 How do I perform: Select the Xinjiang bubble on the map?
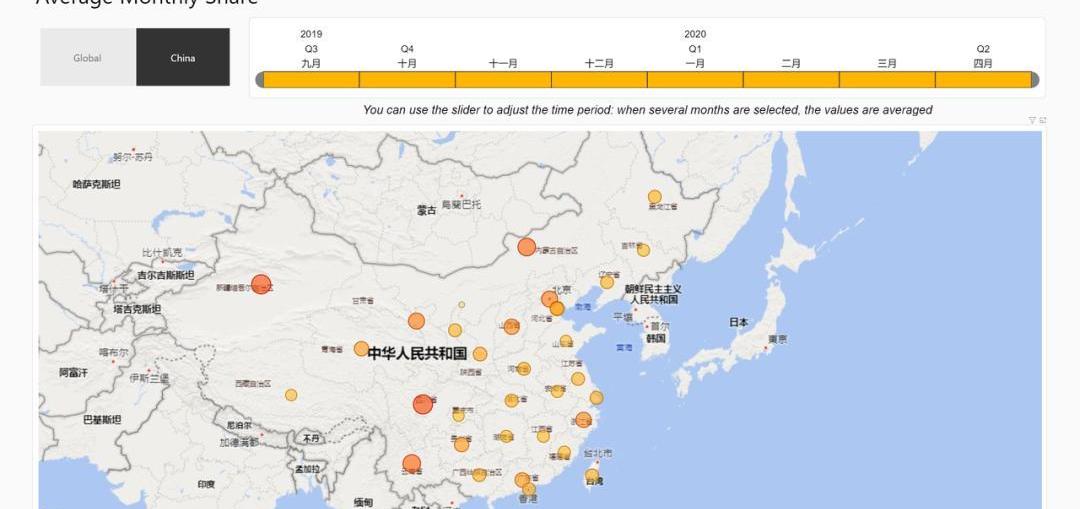[x=261, y=284]
